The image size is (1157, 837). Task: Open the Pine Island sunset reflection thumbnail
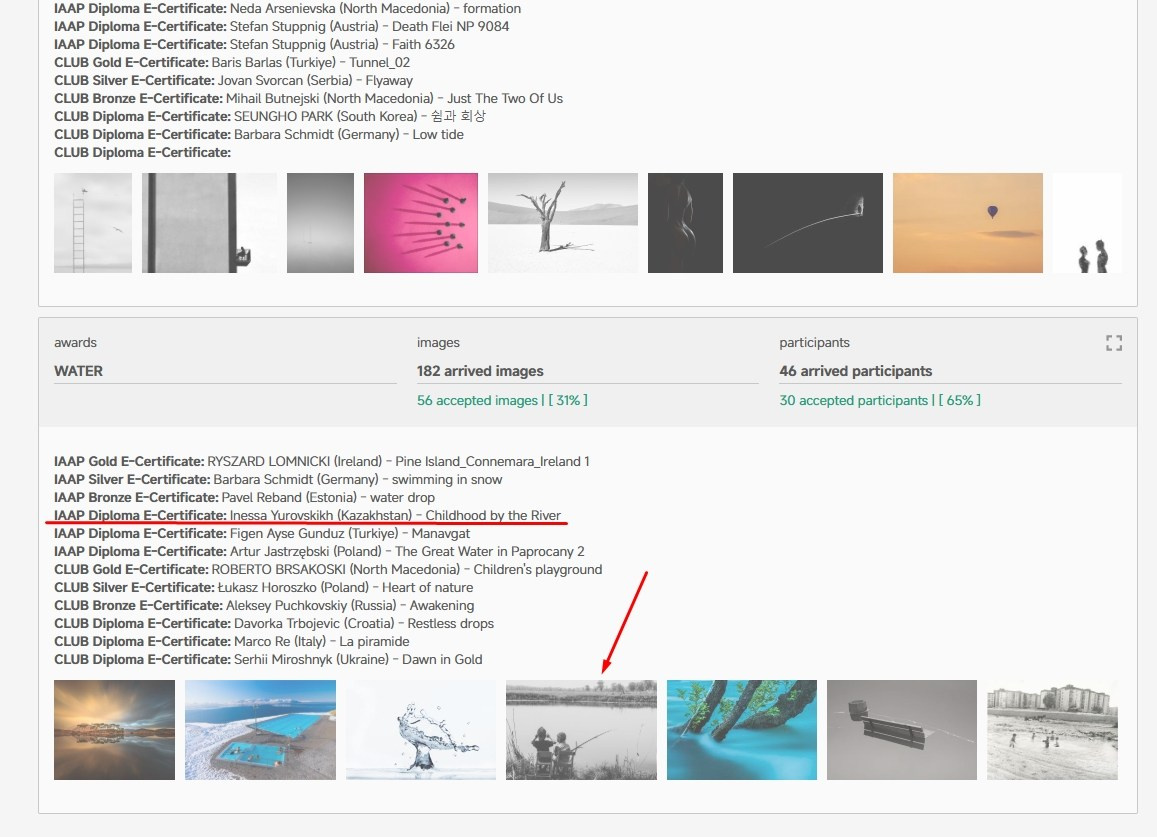(114, 730)
